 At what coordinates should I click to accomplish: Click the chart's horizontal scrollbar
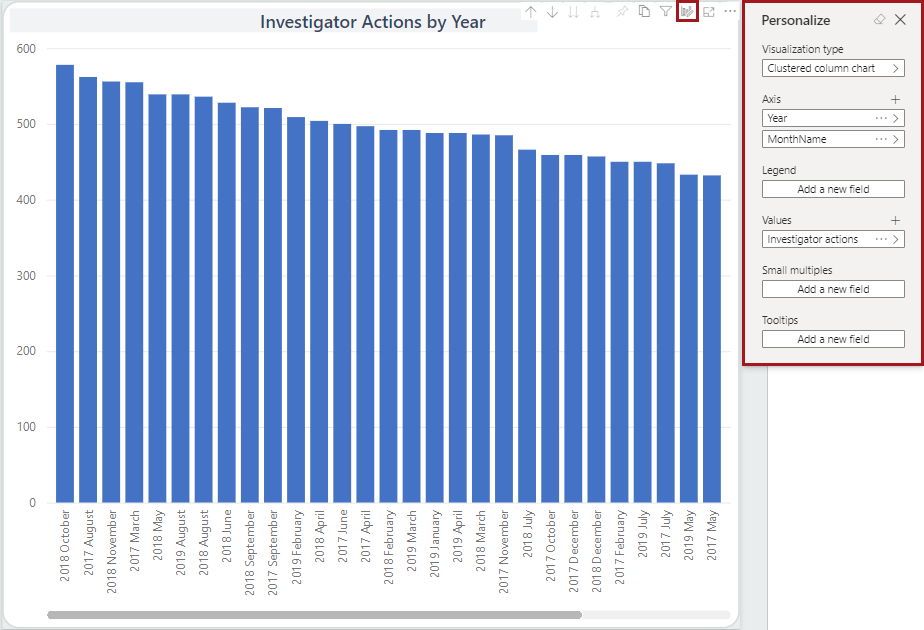click(x=314, y=615)
